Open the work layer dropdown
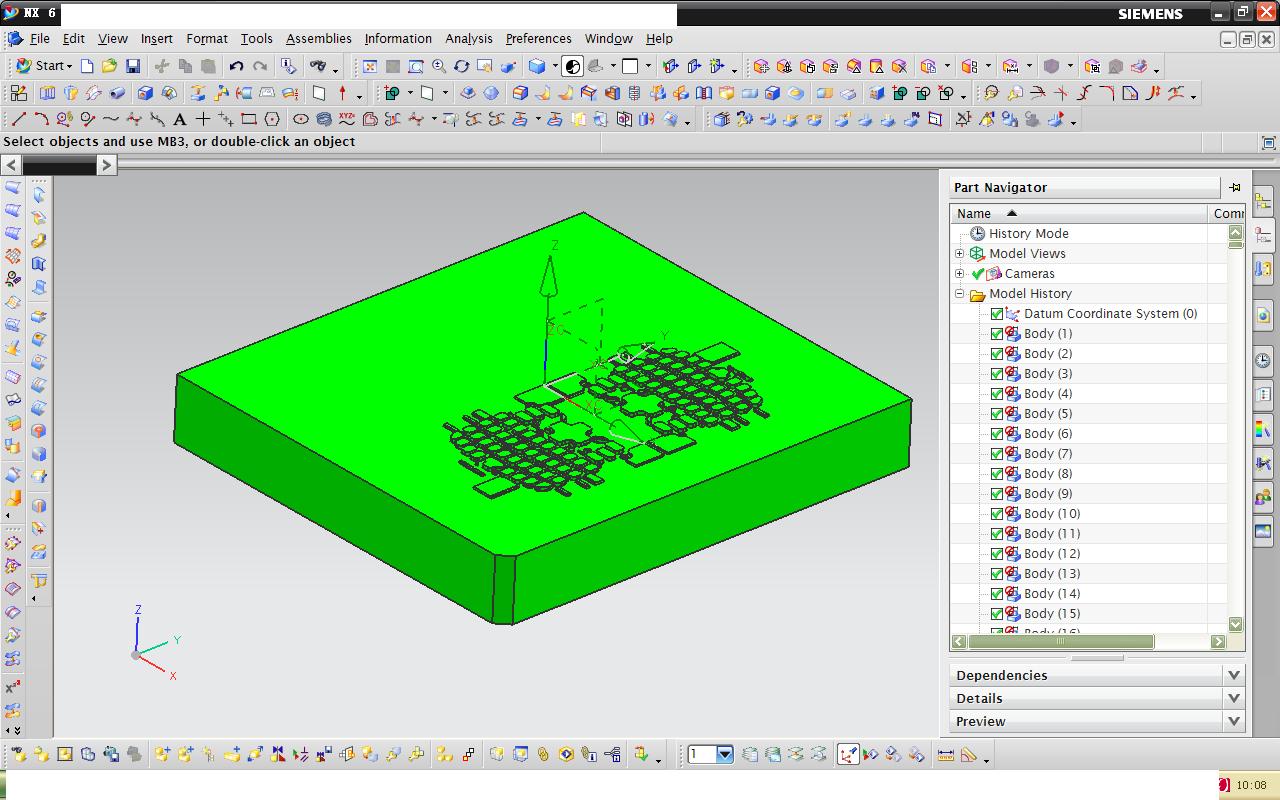1280x800 pixels. click(724, 755)
